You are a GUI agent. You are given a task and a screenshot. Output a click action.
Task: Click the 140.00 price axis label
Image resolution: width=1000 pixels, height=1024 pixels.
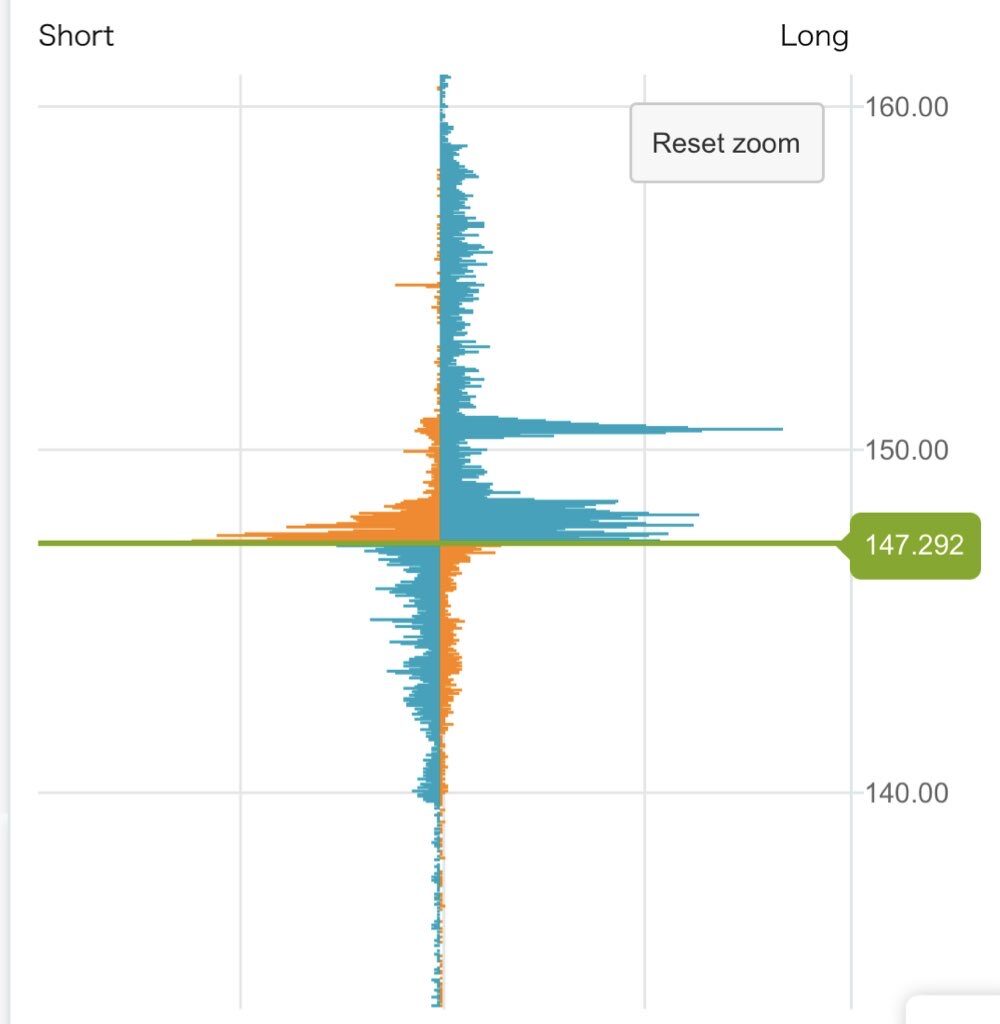(907, 793)
